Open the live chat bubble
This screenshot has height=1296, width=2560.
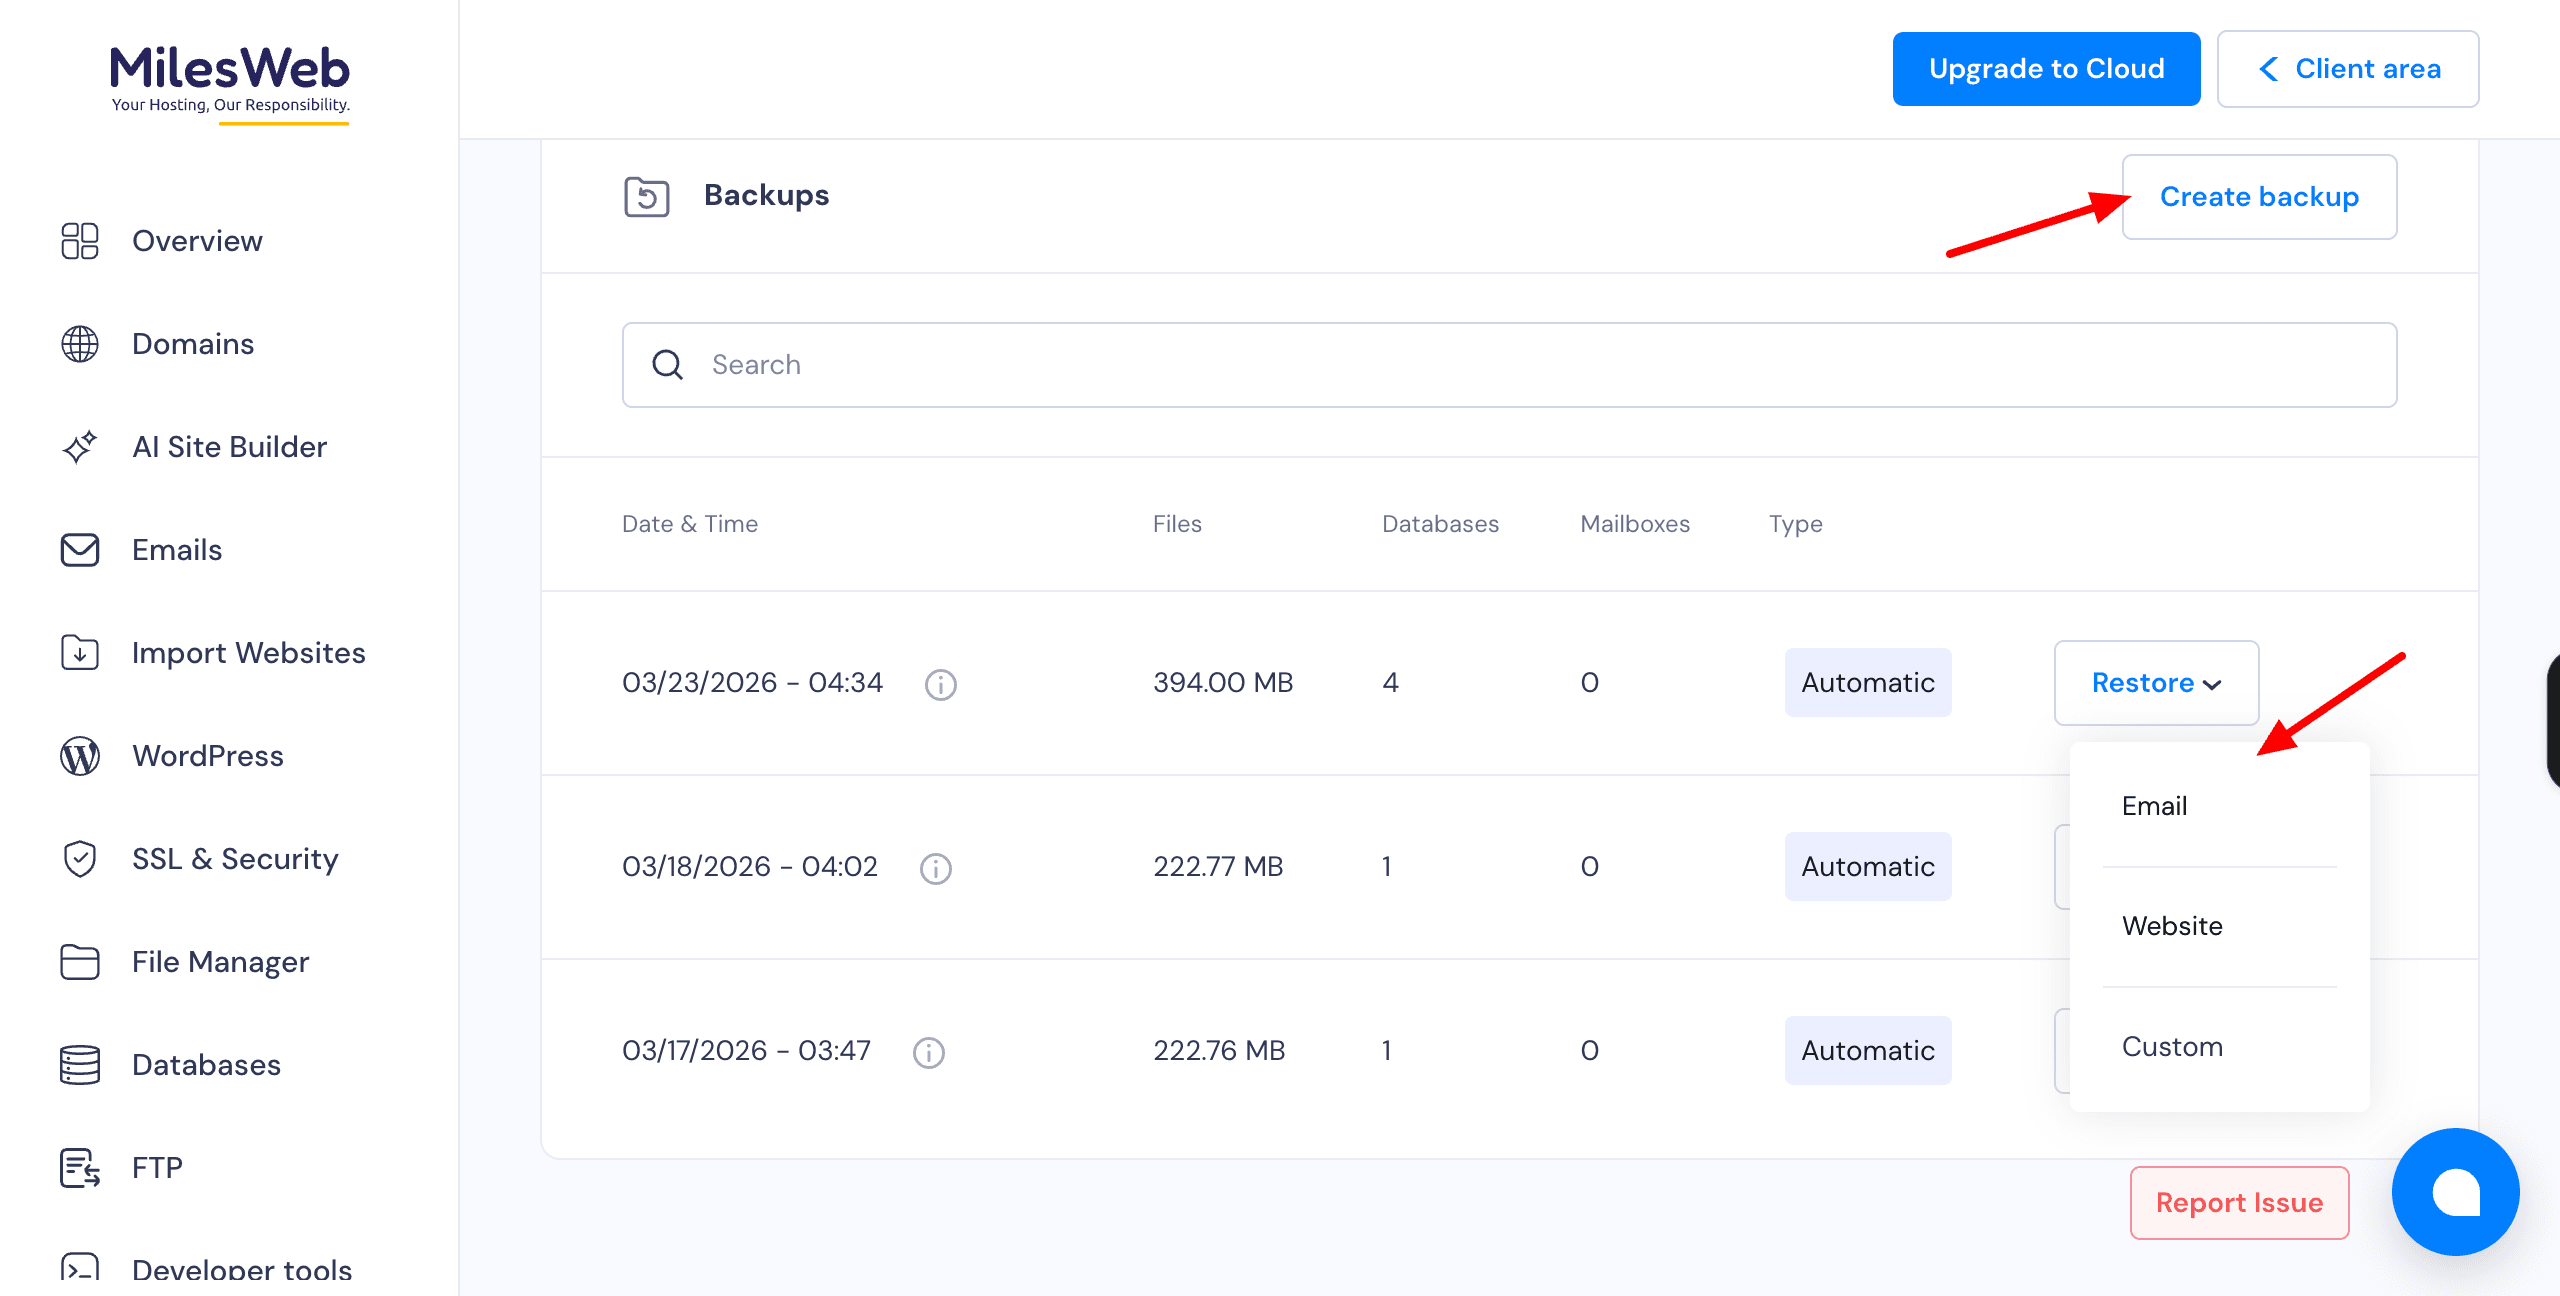pos(2455,1192)
